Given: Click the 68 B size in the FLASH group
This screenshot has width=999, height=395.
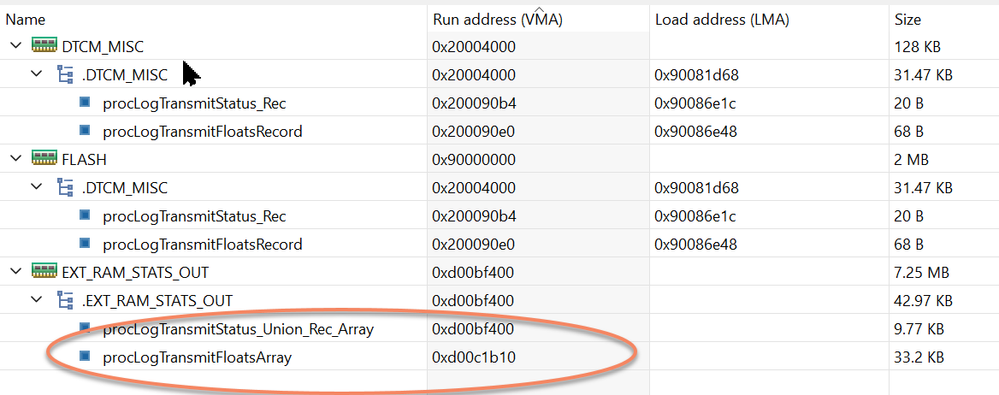Looking at the screenshot, I should [x=909, y=244].
